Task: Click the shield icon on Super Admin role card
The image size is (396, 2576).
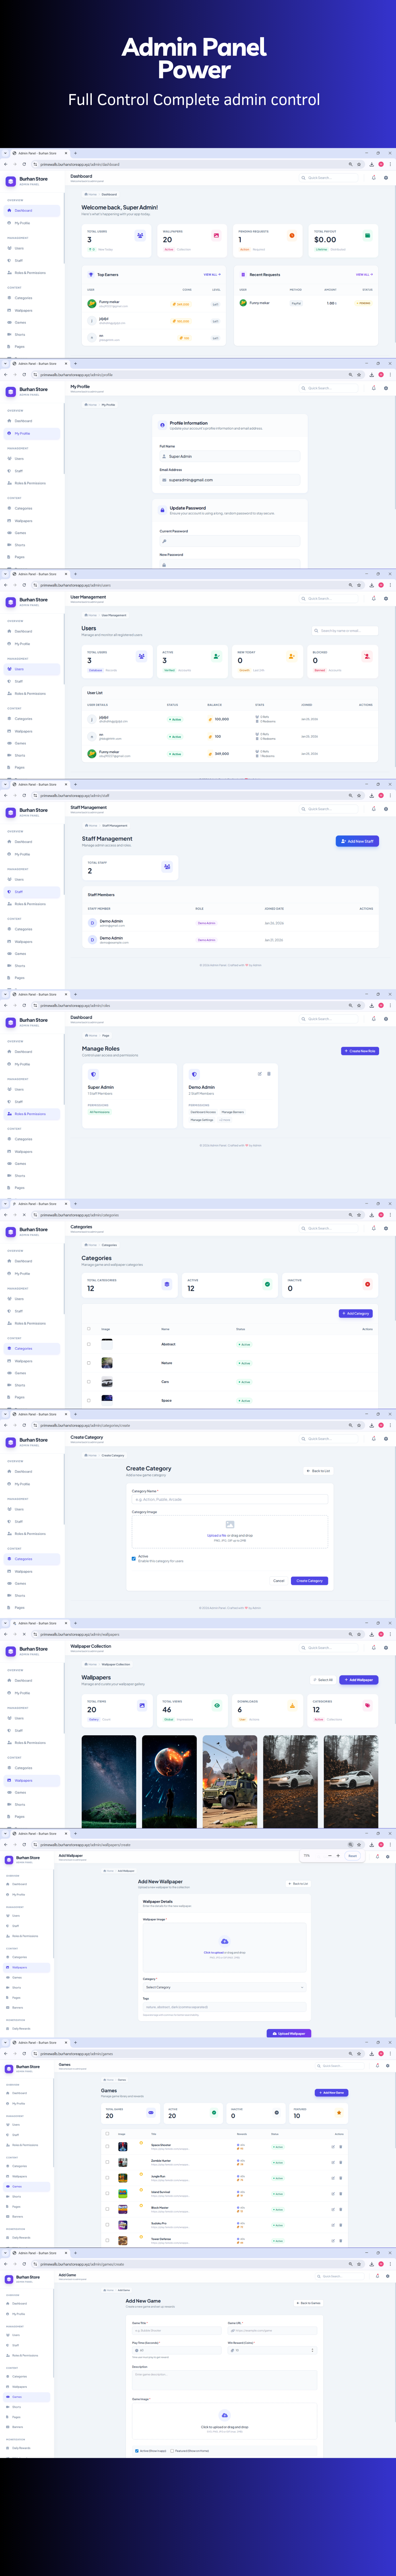Action: tap(93, 1074)
